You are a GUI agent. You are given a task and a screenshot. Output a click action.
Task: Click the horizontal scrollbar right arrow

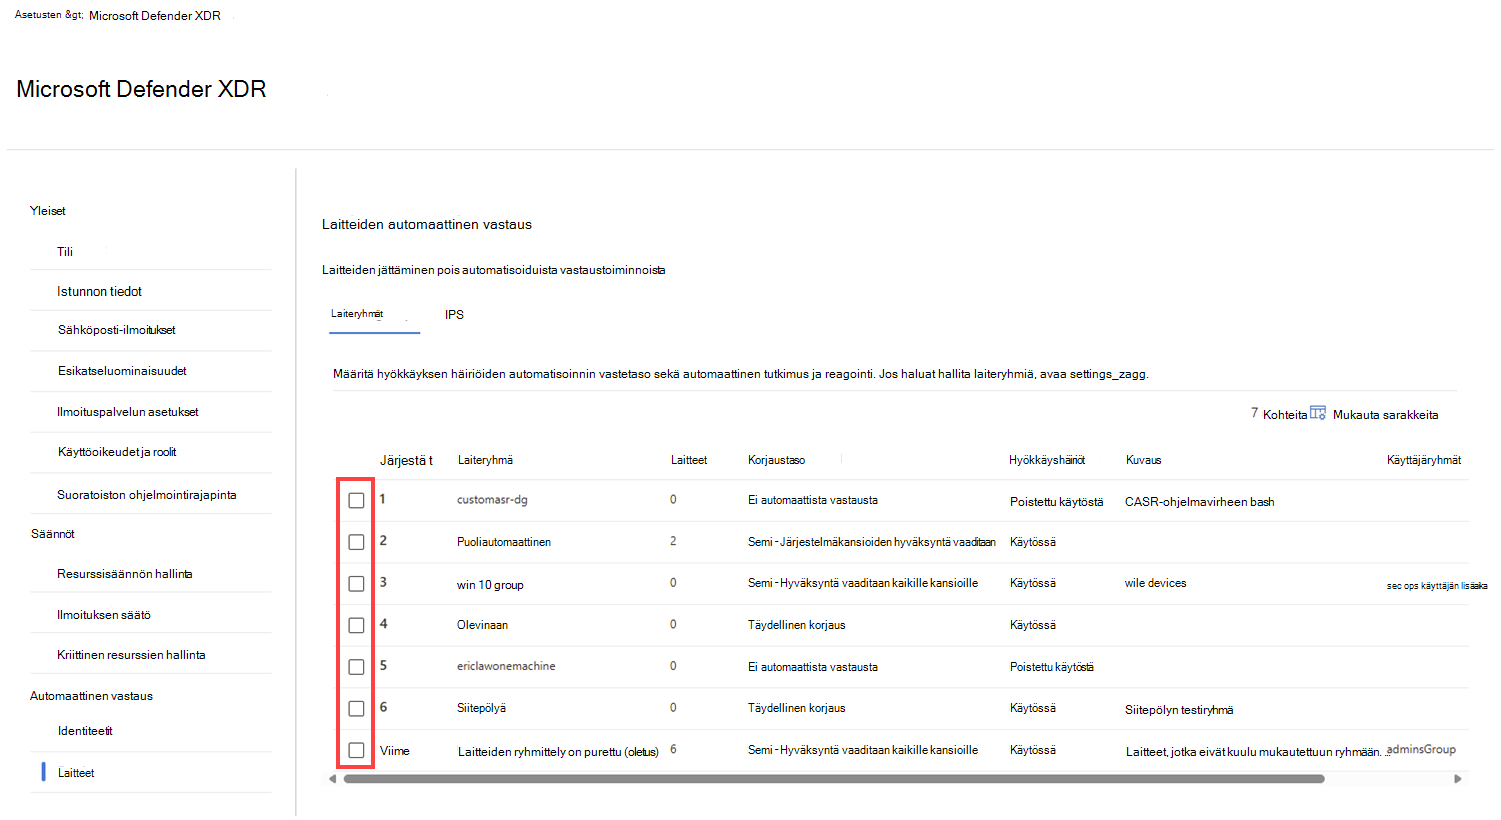pos(1457,779)
